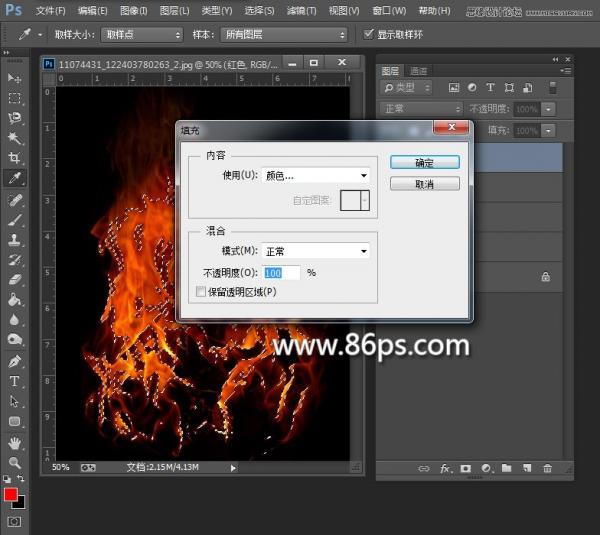This screenshot has width=600, height=535.
Task: Select the Horizontal Type tool
Action: 14,381
